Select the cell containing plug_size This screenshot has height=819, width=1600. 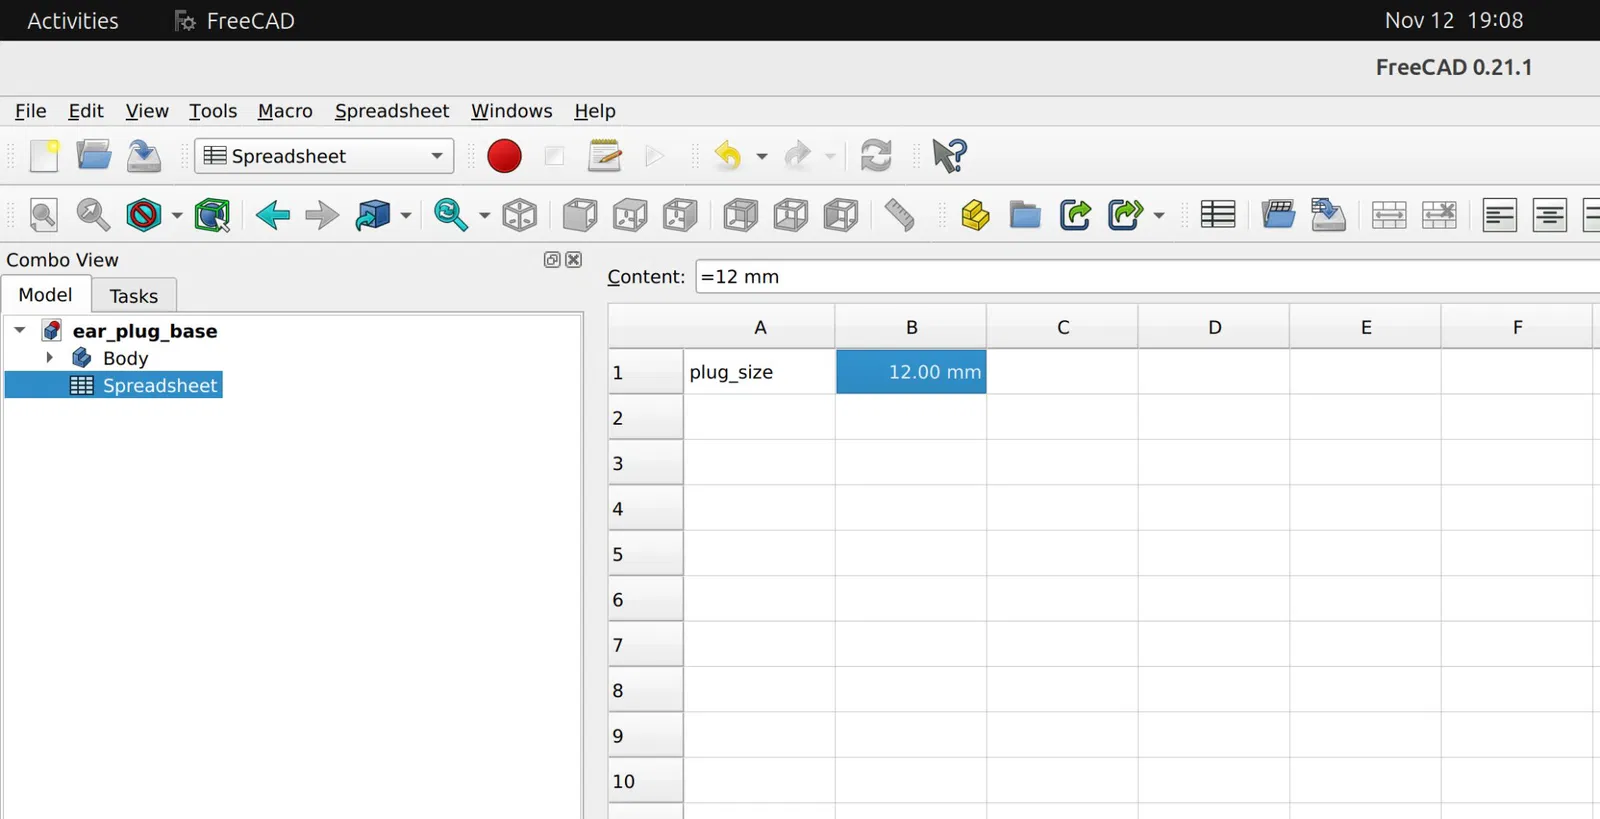coord(760,372)
